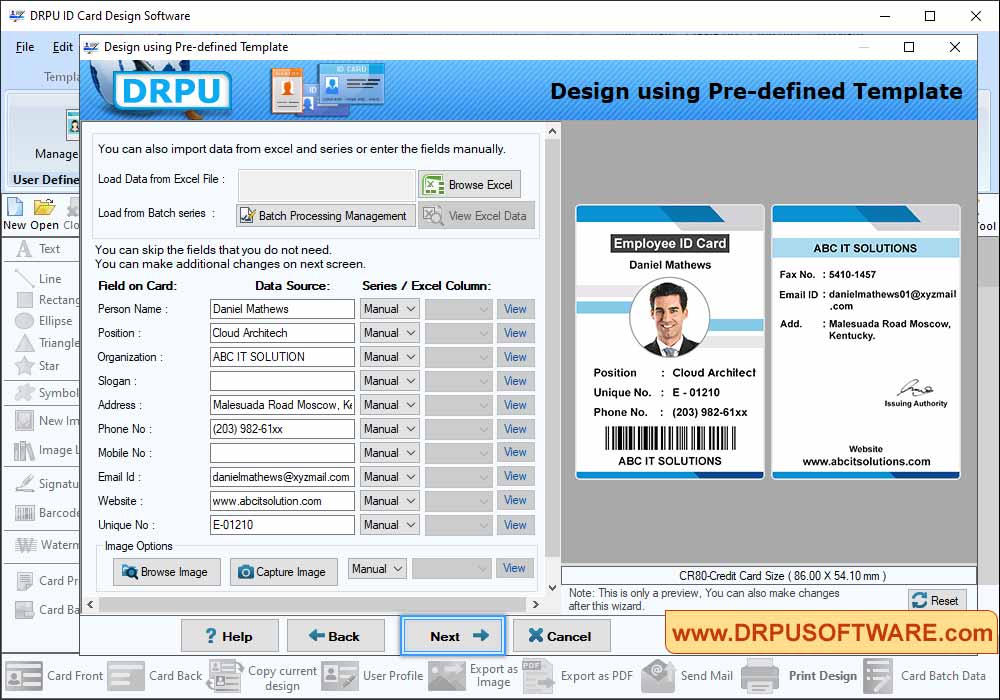The image size is (1000, 700).
Task: Select the Ellipse tool
Action: tap(43, 321)
